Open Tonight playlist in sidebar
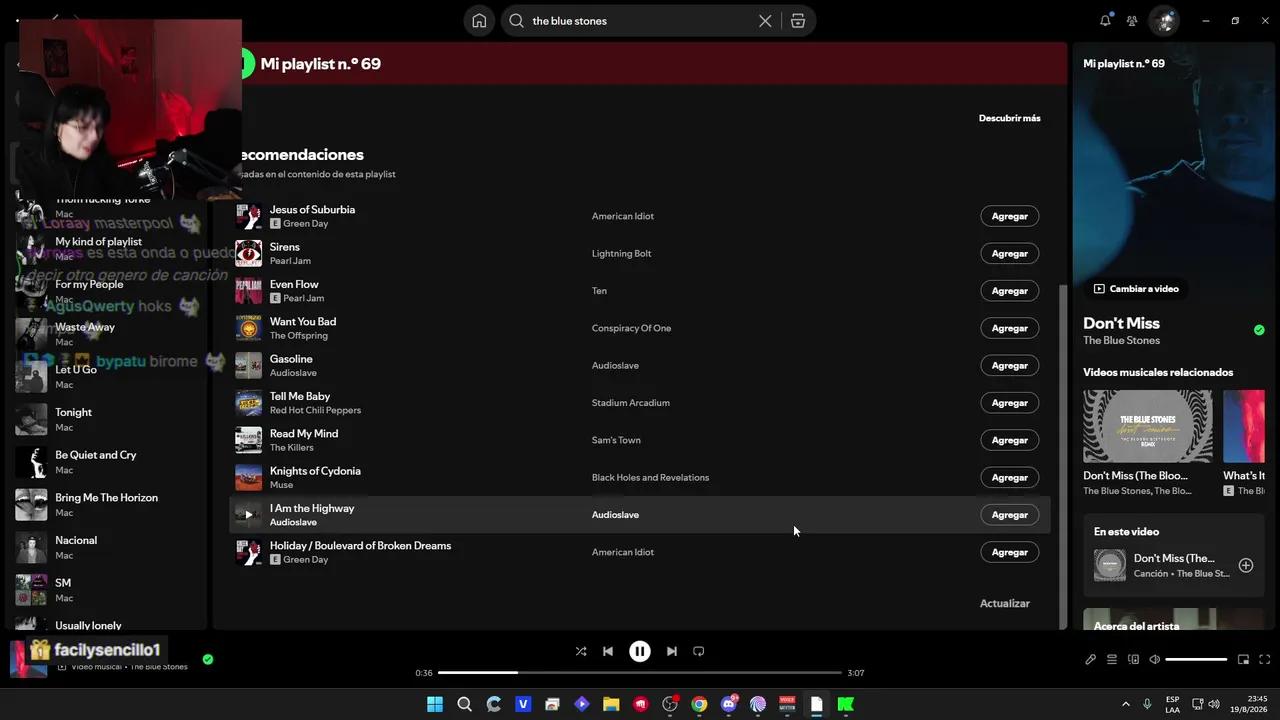1280x720 pixels. coord(110,419)
